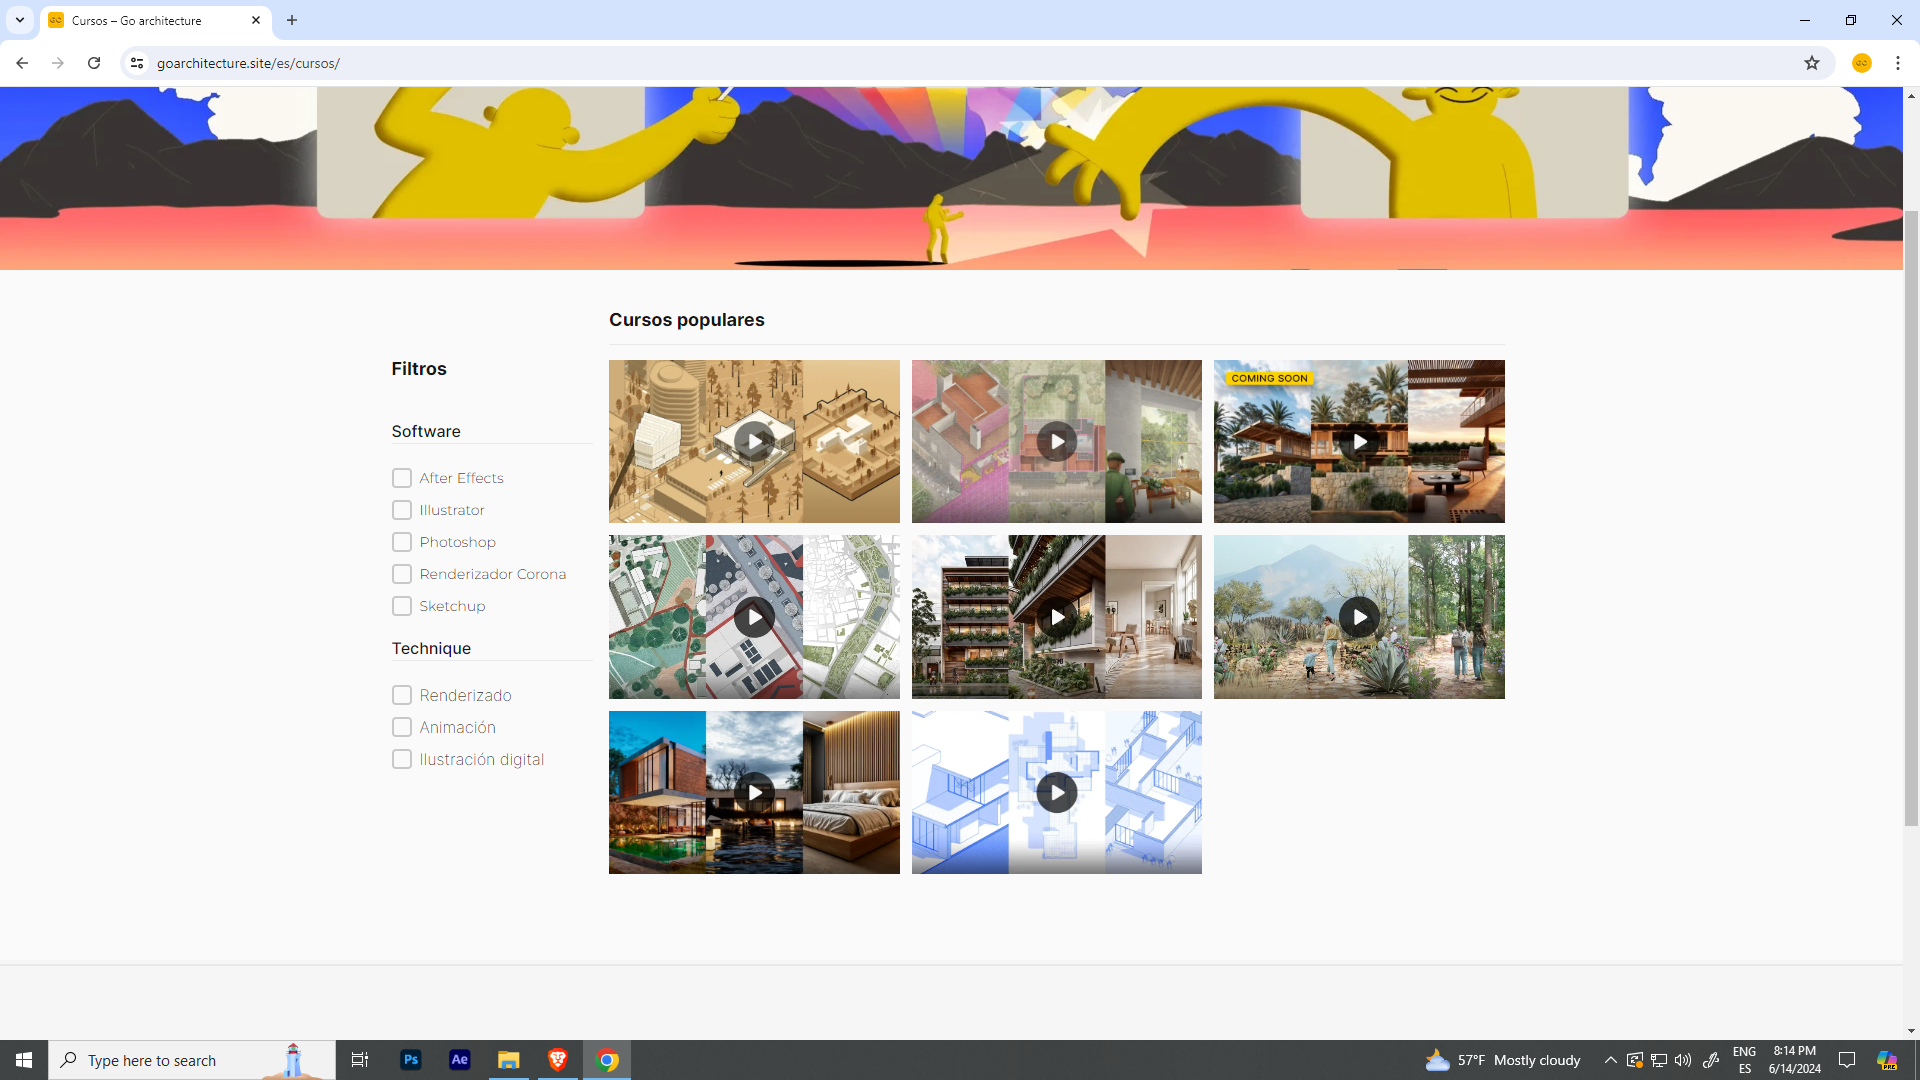Play the brown isometric illustration course video
The width and height of the screenshot is (1920, 1080).
754,441
